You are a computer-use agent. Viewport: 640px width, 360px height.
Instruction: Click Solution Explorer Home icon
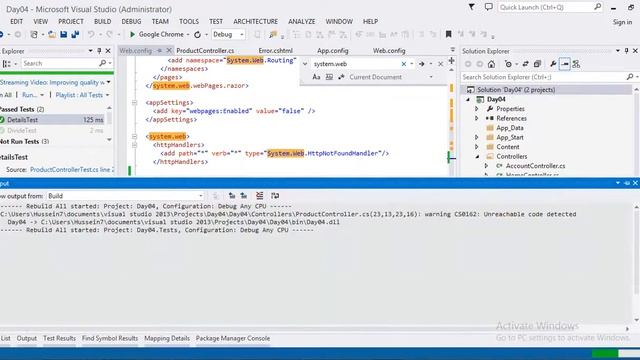coord(491,64)
